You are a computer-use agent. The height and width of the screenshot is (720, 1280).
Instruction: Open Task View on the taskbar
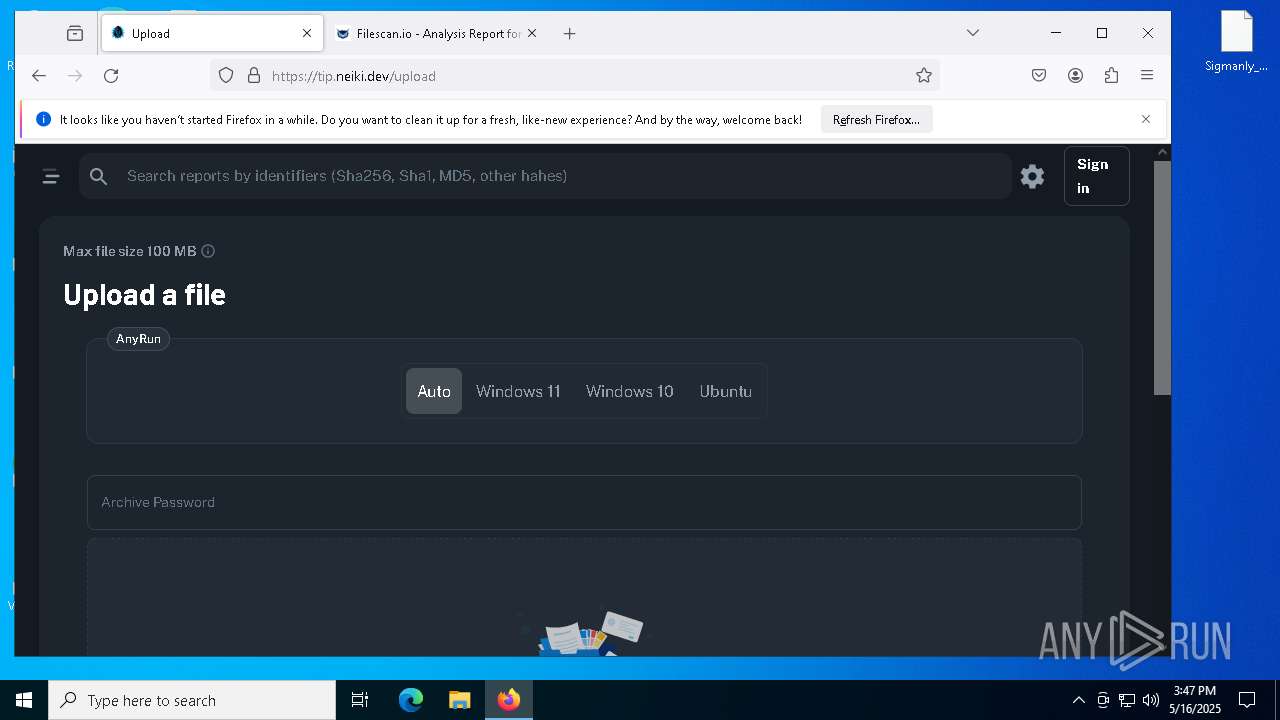coord(360,700)
